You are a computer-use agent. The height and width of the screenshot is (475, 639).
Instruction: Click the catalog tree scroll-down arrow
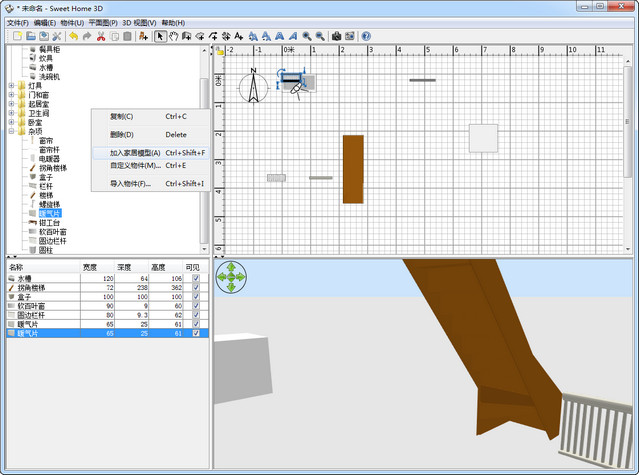(204, 249)
